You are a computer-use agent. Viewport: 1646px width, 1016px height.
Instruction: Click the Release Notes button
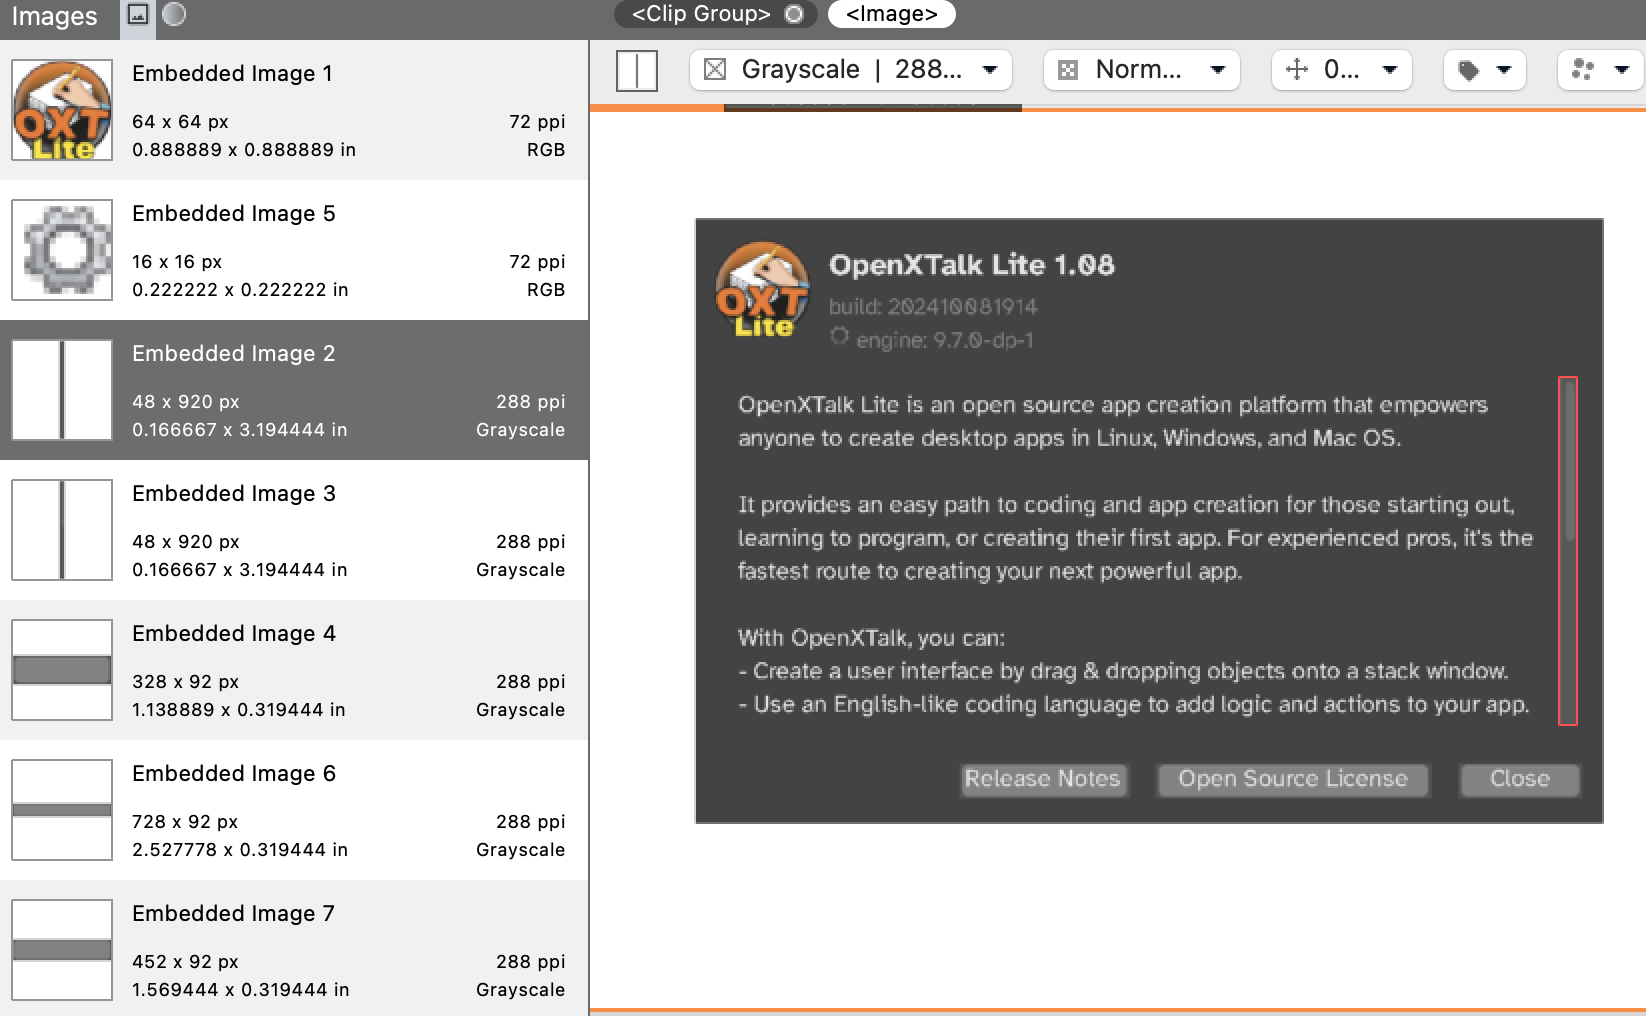pyautogui.click(x=1043, y=779)
